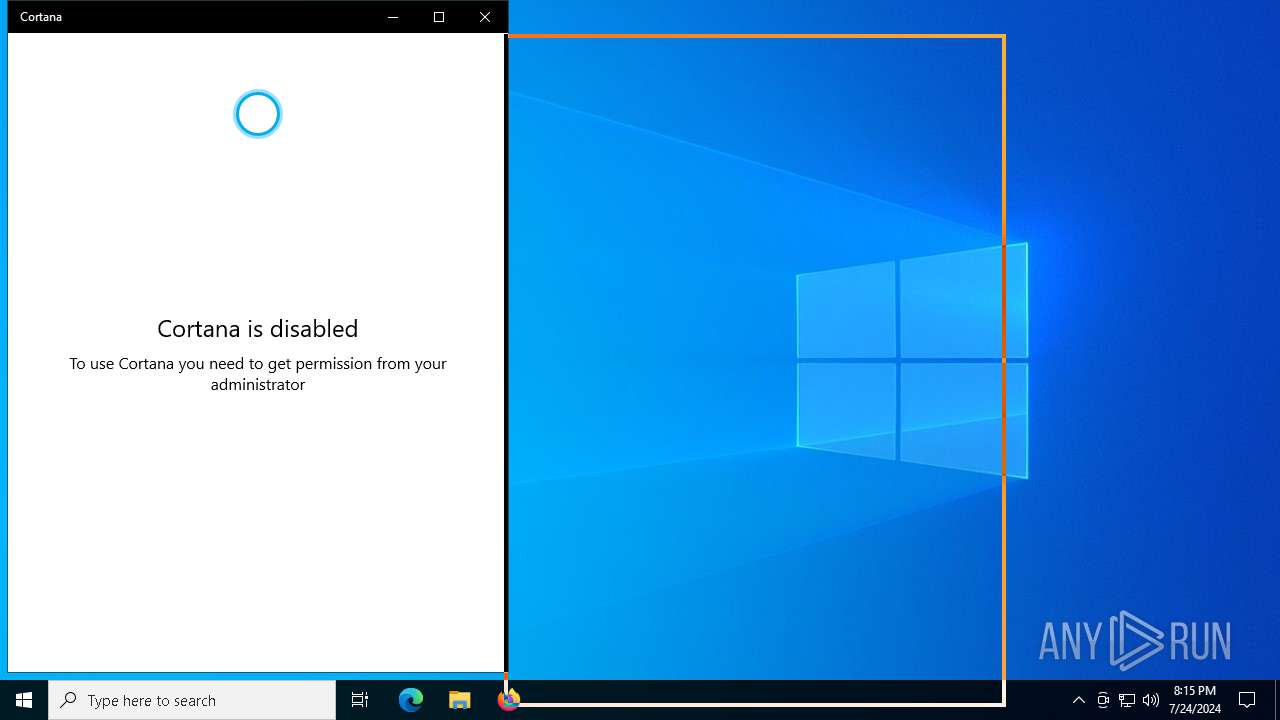
Task: Click the Cortana circle logo
Action: coord(258,114)
